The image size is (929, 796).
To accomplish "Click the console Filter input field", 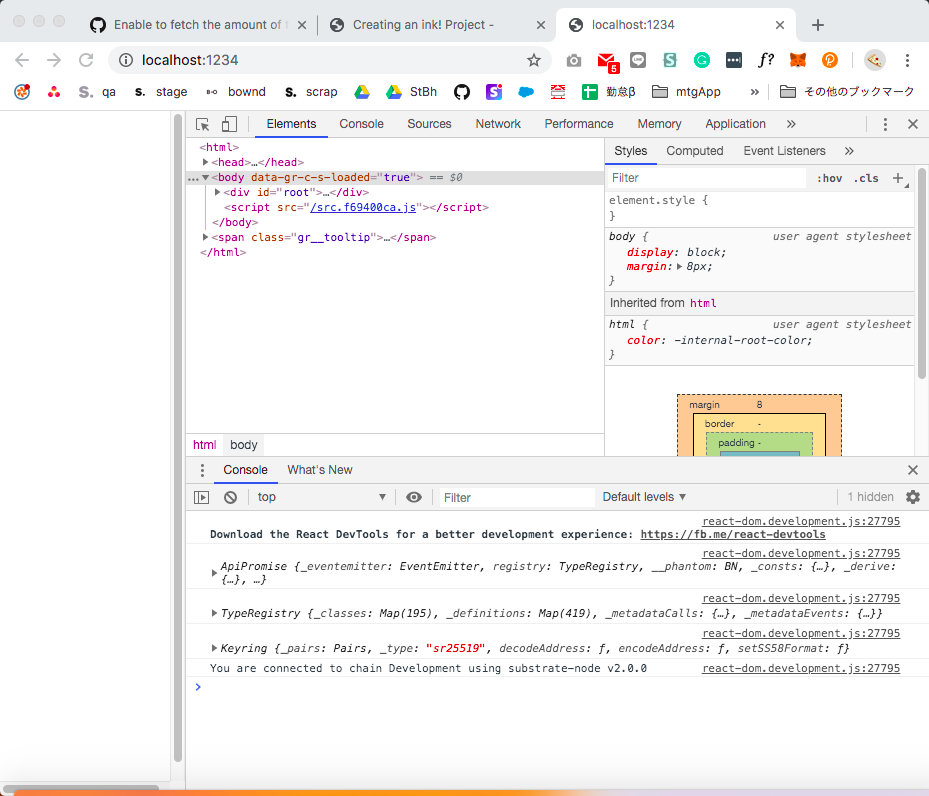I will coord(517,498).
